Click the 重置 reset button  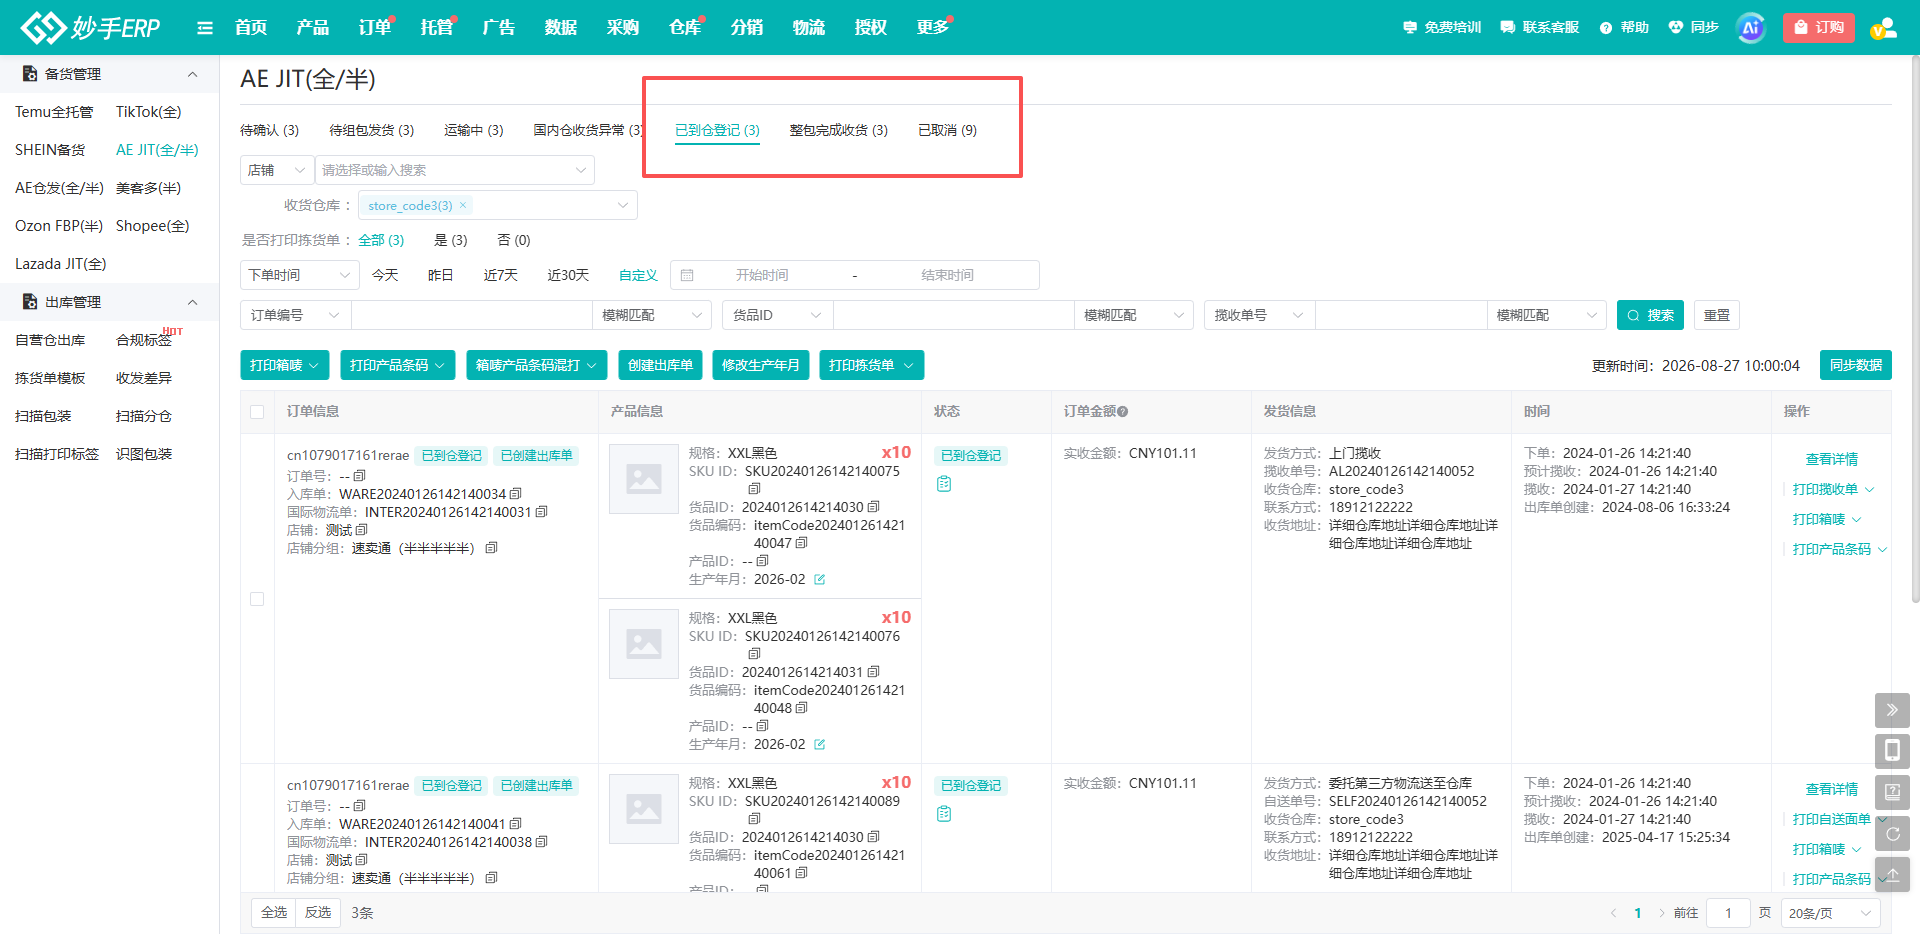[x=1717, y=315]
